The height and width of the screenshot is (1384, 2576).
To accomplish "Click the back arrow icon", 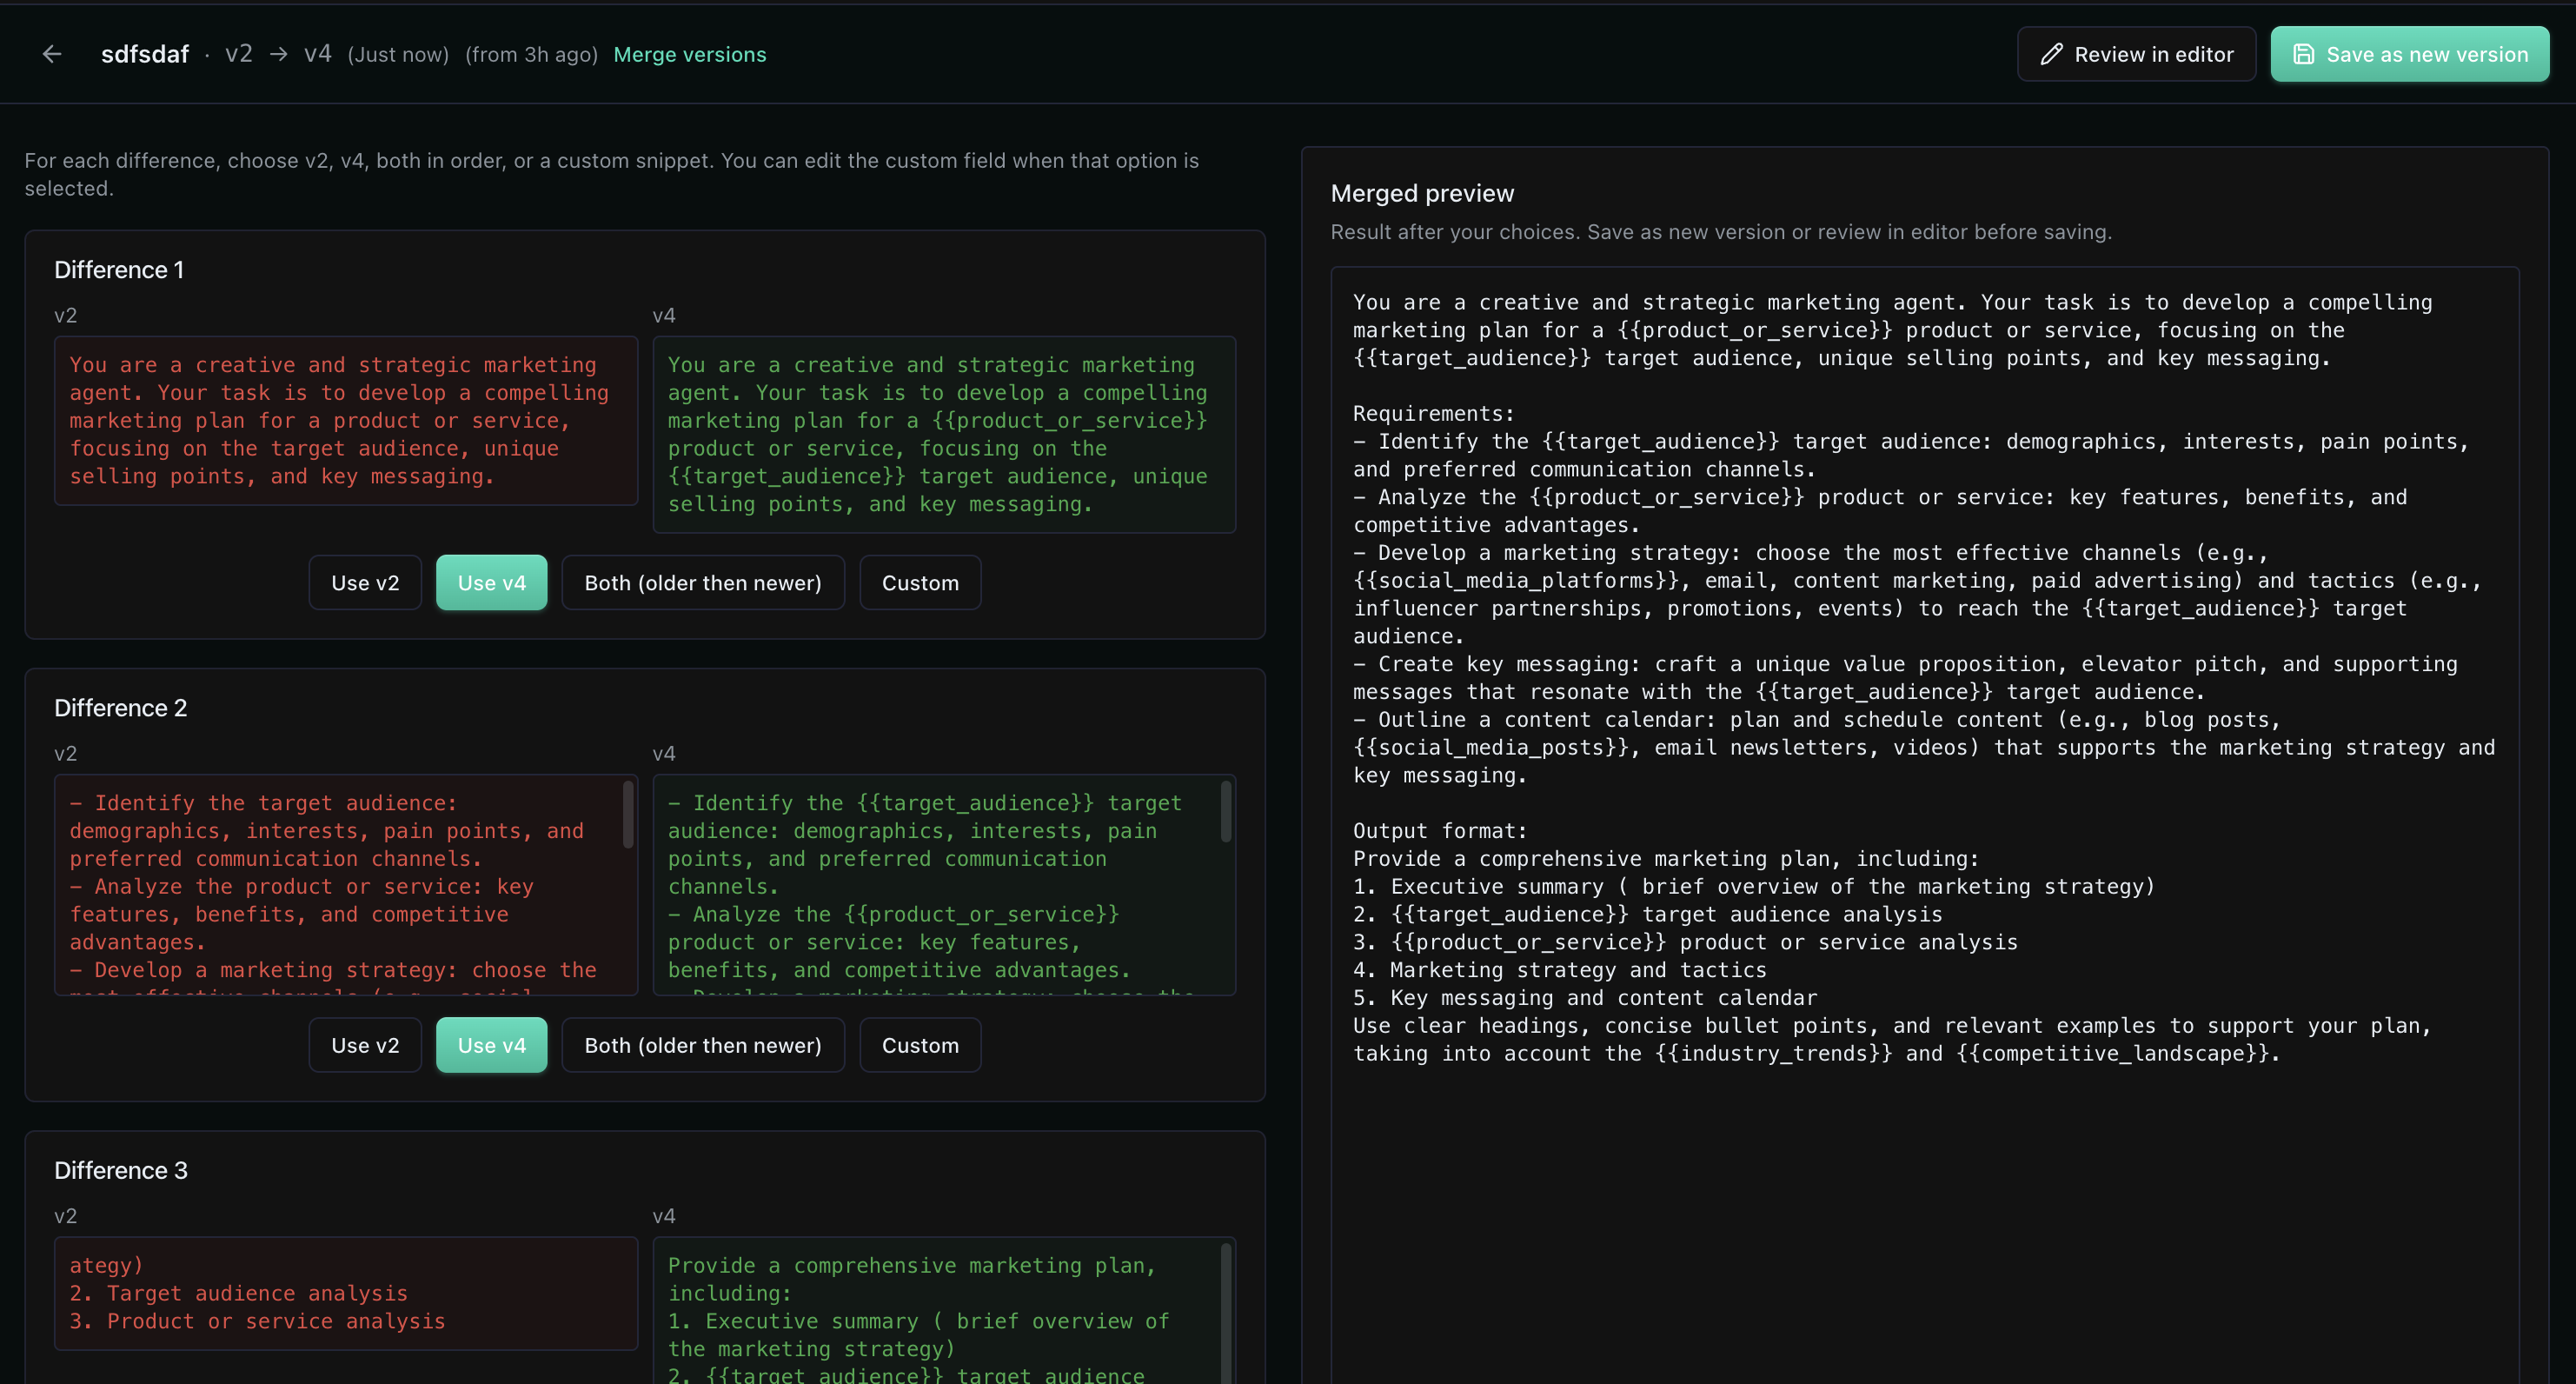I will coord(52,54).
